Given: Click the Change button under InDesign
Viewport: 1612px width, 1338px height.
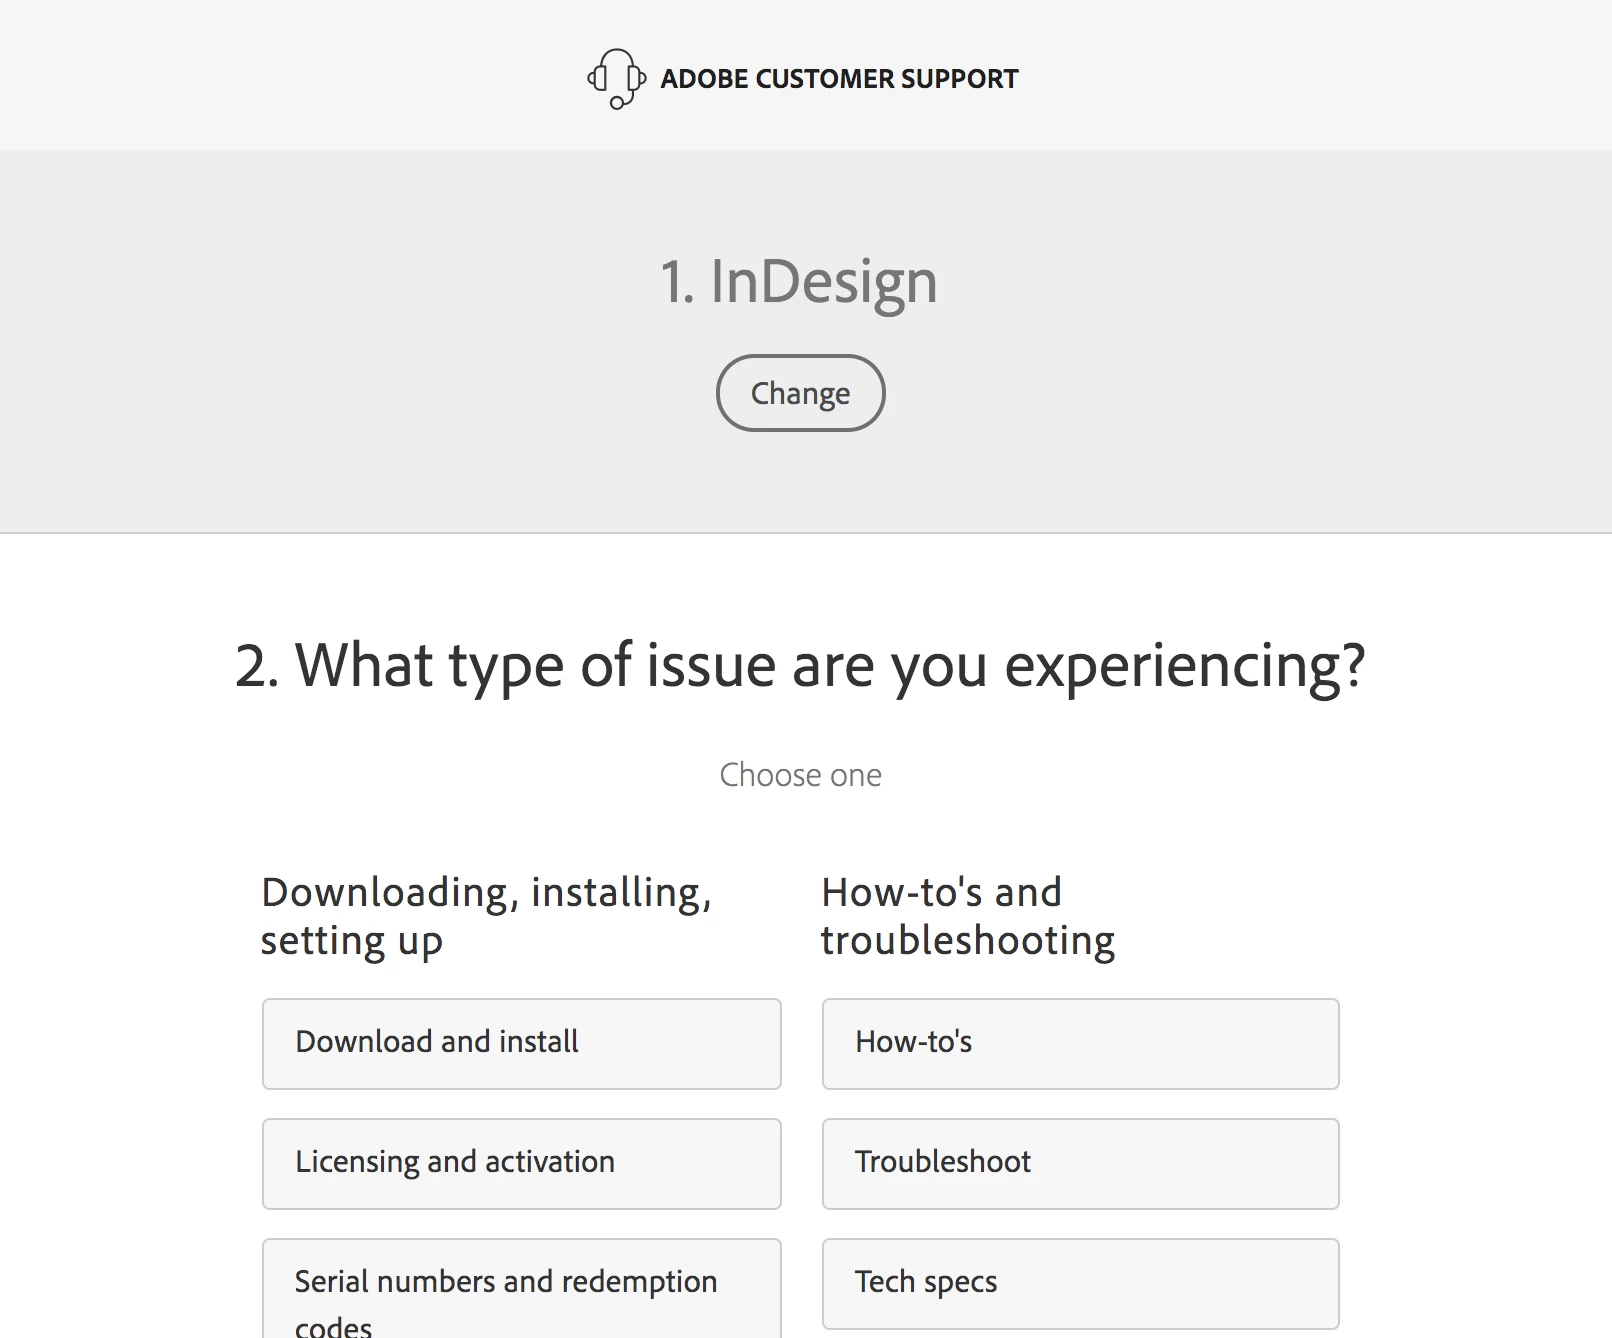Looking at the screenshot, I should click(801, 393).
